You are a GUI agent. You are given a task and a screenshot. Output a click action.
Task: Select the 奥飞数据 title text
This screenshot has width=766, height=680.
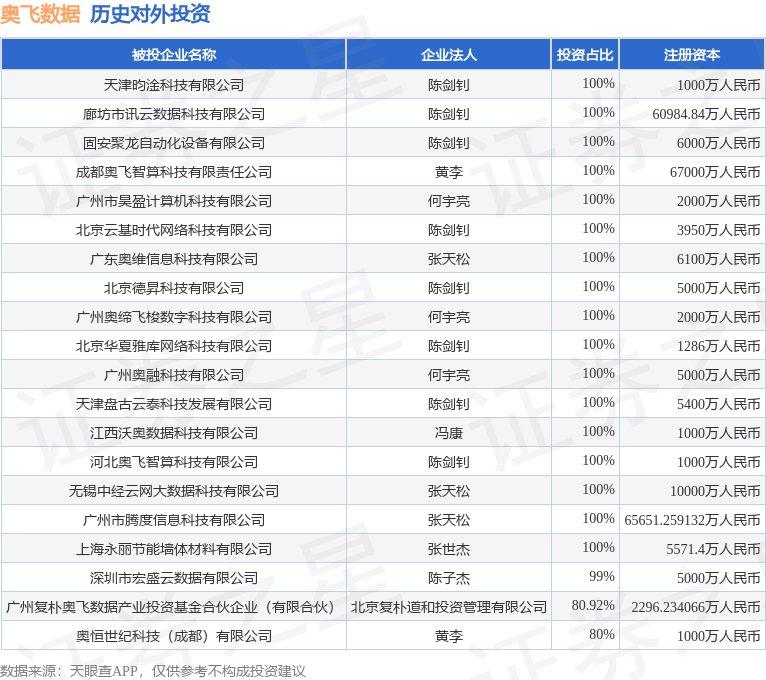pyautogui.click(x=40, y=14)
